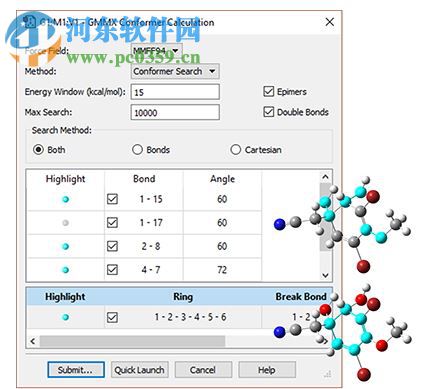Click the Bond column header
Screen dimensions: 447x389
[144, 179]
